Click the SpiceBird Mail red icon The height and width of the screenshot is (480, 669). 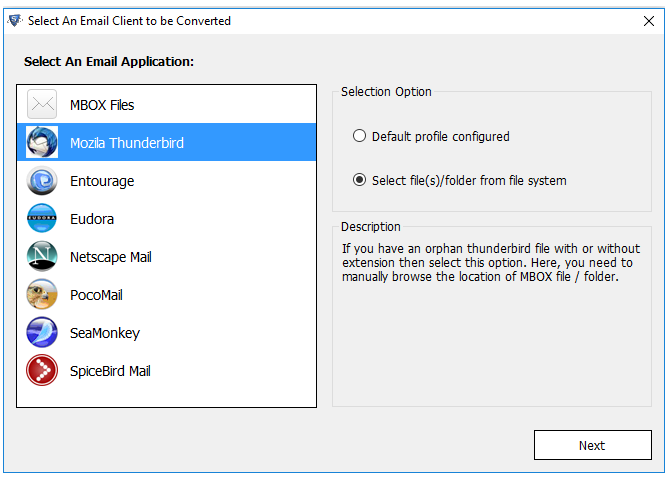tap(42, 370)
